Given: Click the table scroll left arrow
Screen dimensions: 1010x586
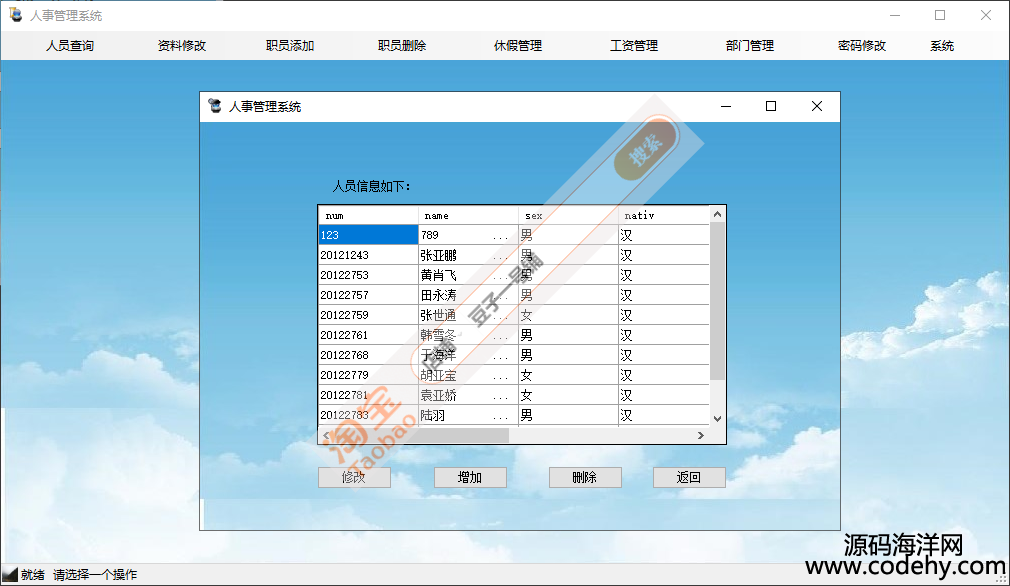Looking at the screenshot, I should tap(326, 436).
